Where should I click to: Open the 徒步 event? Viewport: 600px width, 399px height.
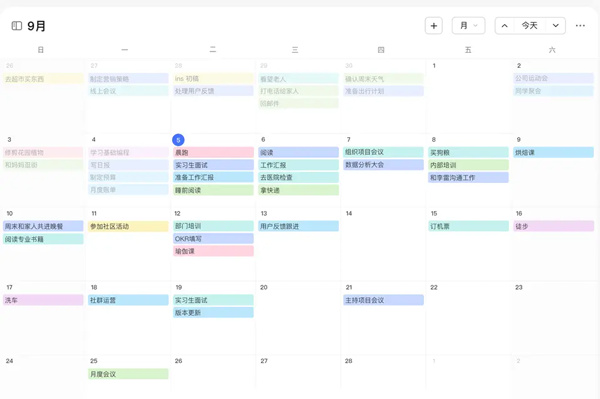click(x=553, y=226)
